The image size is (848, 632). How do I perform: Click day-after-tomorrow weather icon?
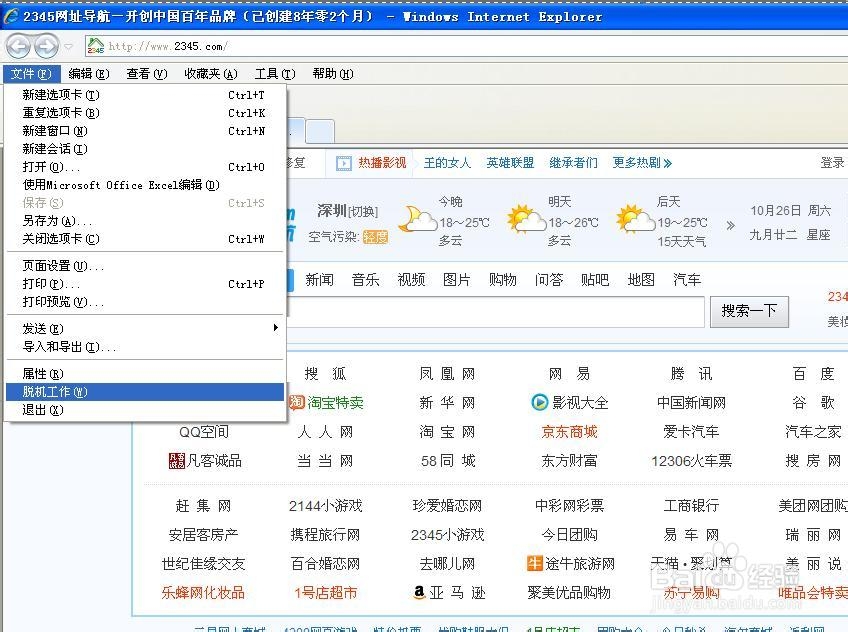(x=635, y=218)
